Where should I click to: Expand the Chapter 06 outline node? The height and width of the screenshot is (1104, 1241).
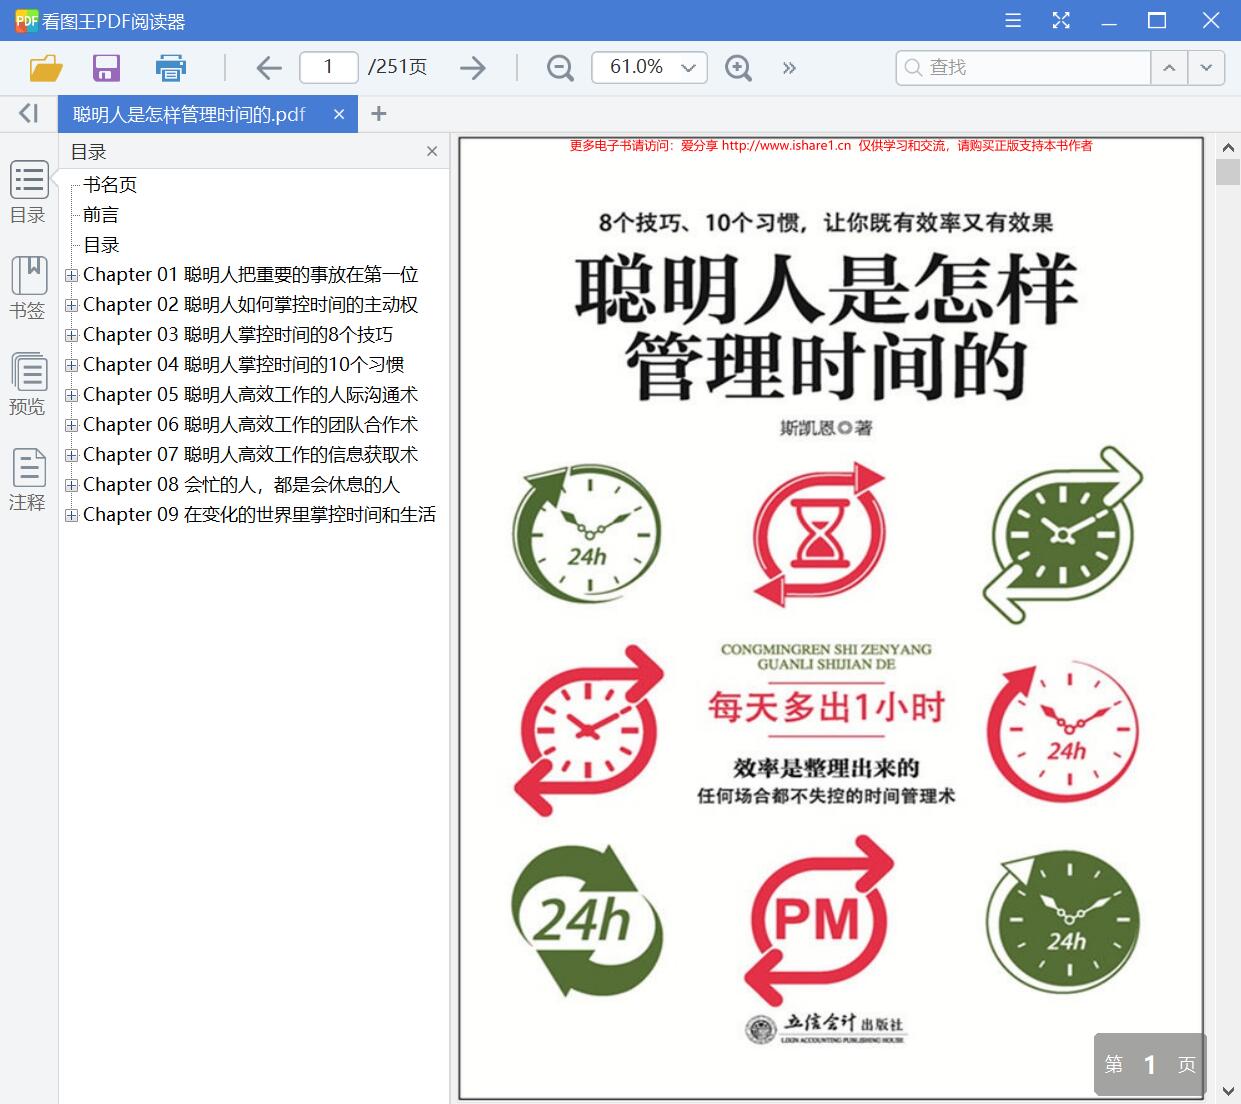coord(71,425)
